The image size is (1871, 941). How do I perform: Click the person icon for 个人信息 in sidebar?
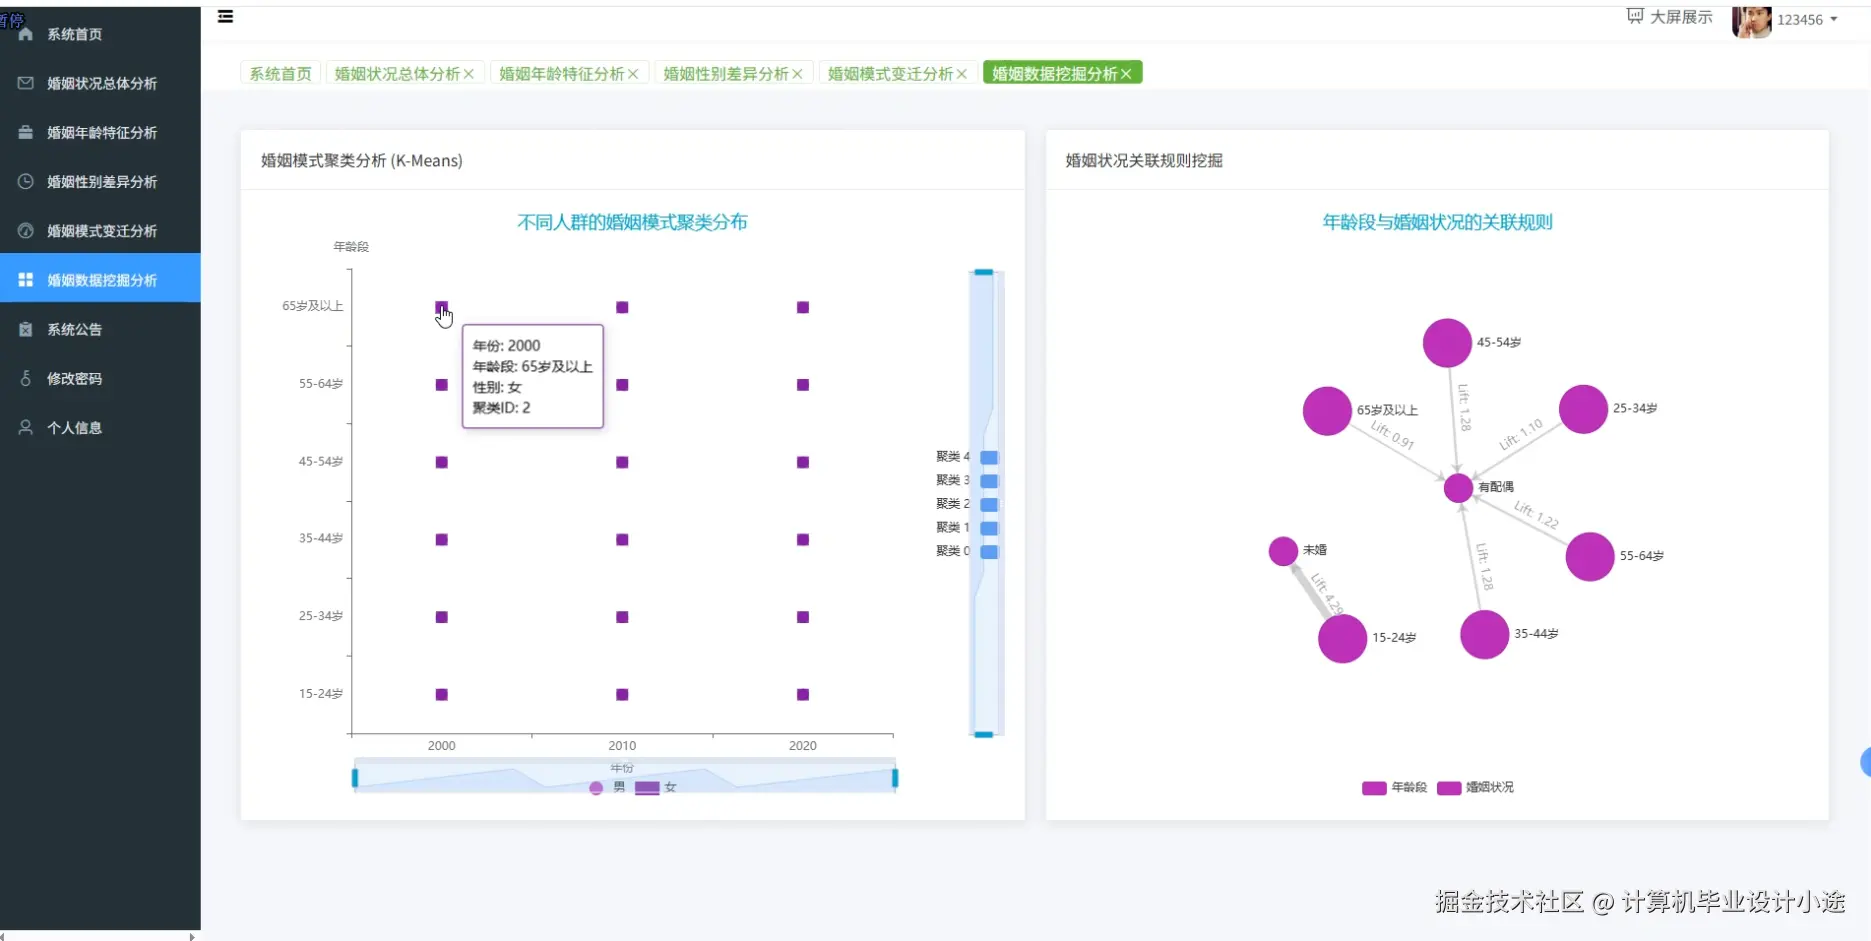(26, 427)
